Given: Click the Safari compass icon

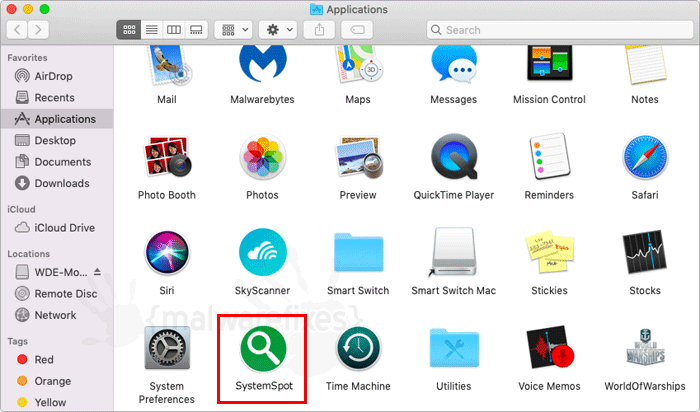Looking at the screenshot, I should (x=645, y=157).
